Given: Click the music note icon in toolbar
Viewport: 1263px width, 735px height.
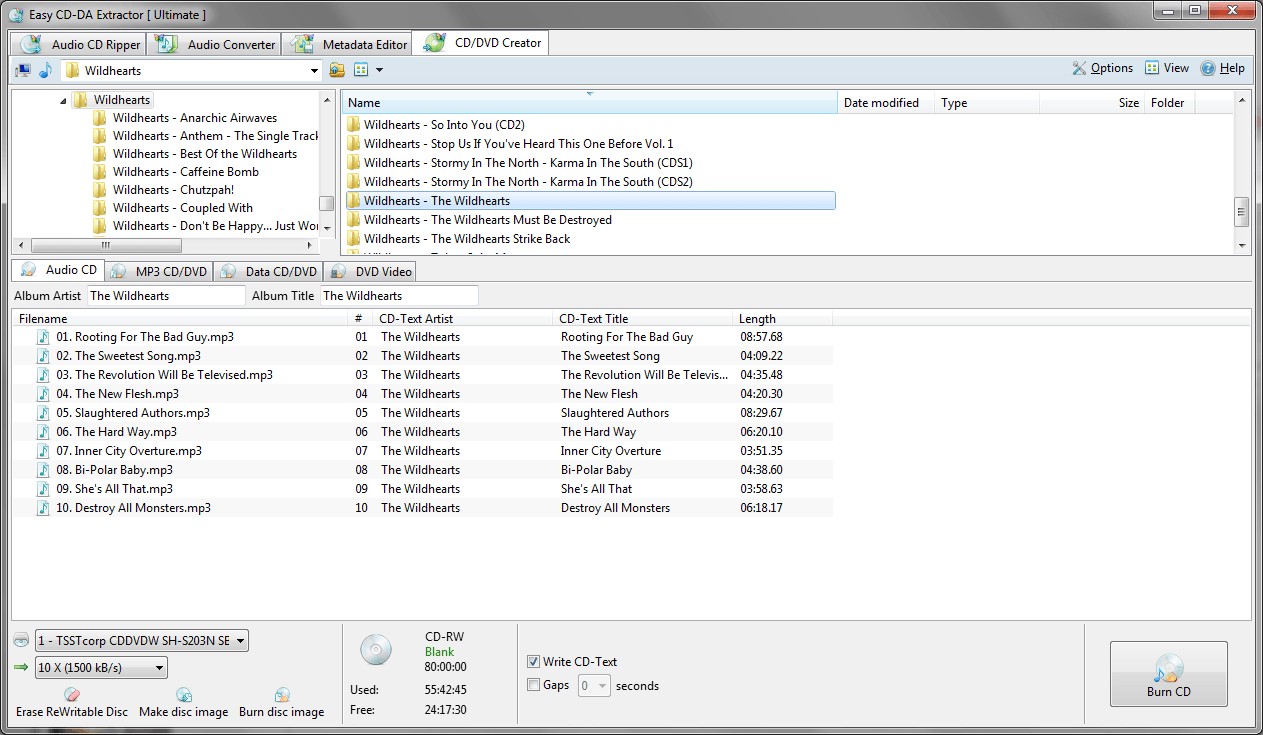Looking at the screenshot, I should [45, 70].
